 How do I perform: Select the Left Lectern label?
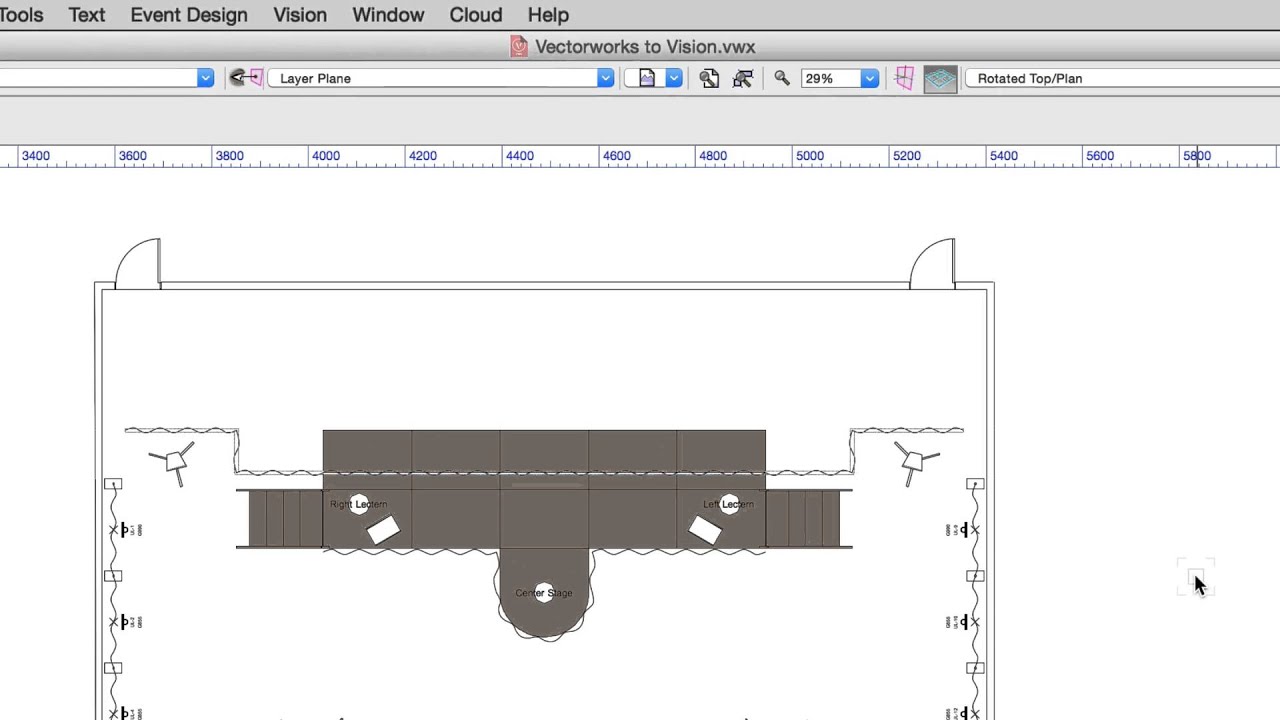[728, 504]
